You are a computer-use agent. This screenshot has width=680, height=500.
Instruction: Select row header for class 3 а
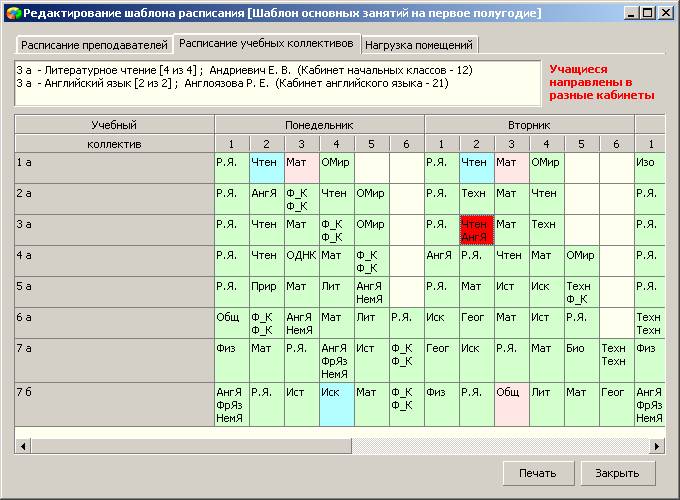[114, 231]
